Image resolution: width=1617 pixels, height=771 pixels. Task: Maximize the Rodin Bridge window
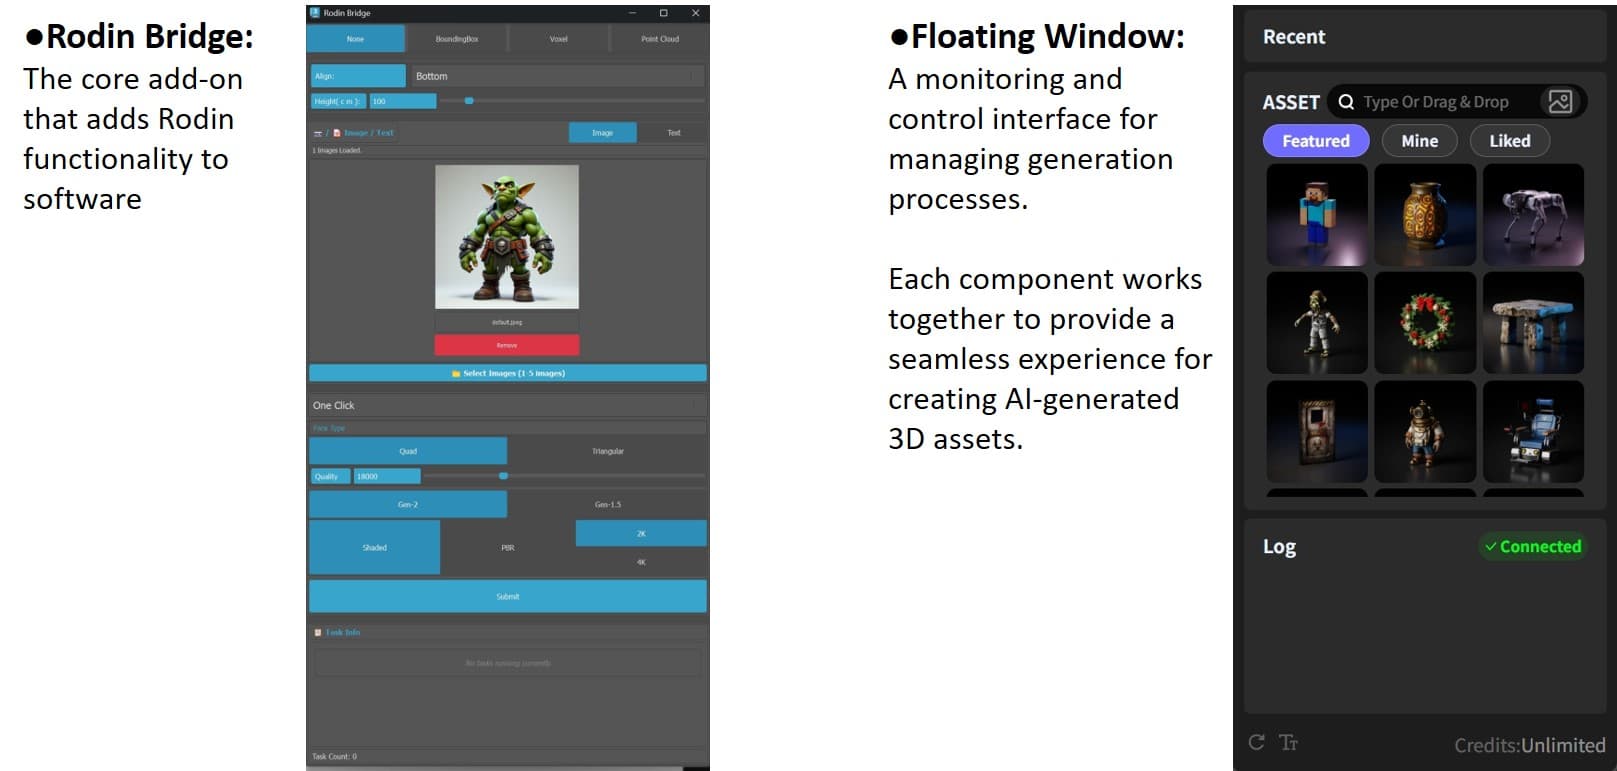tap(663, 13)
